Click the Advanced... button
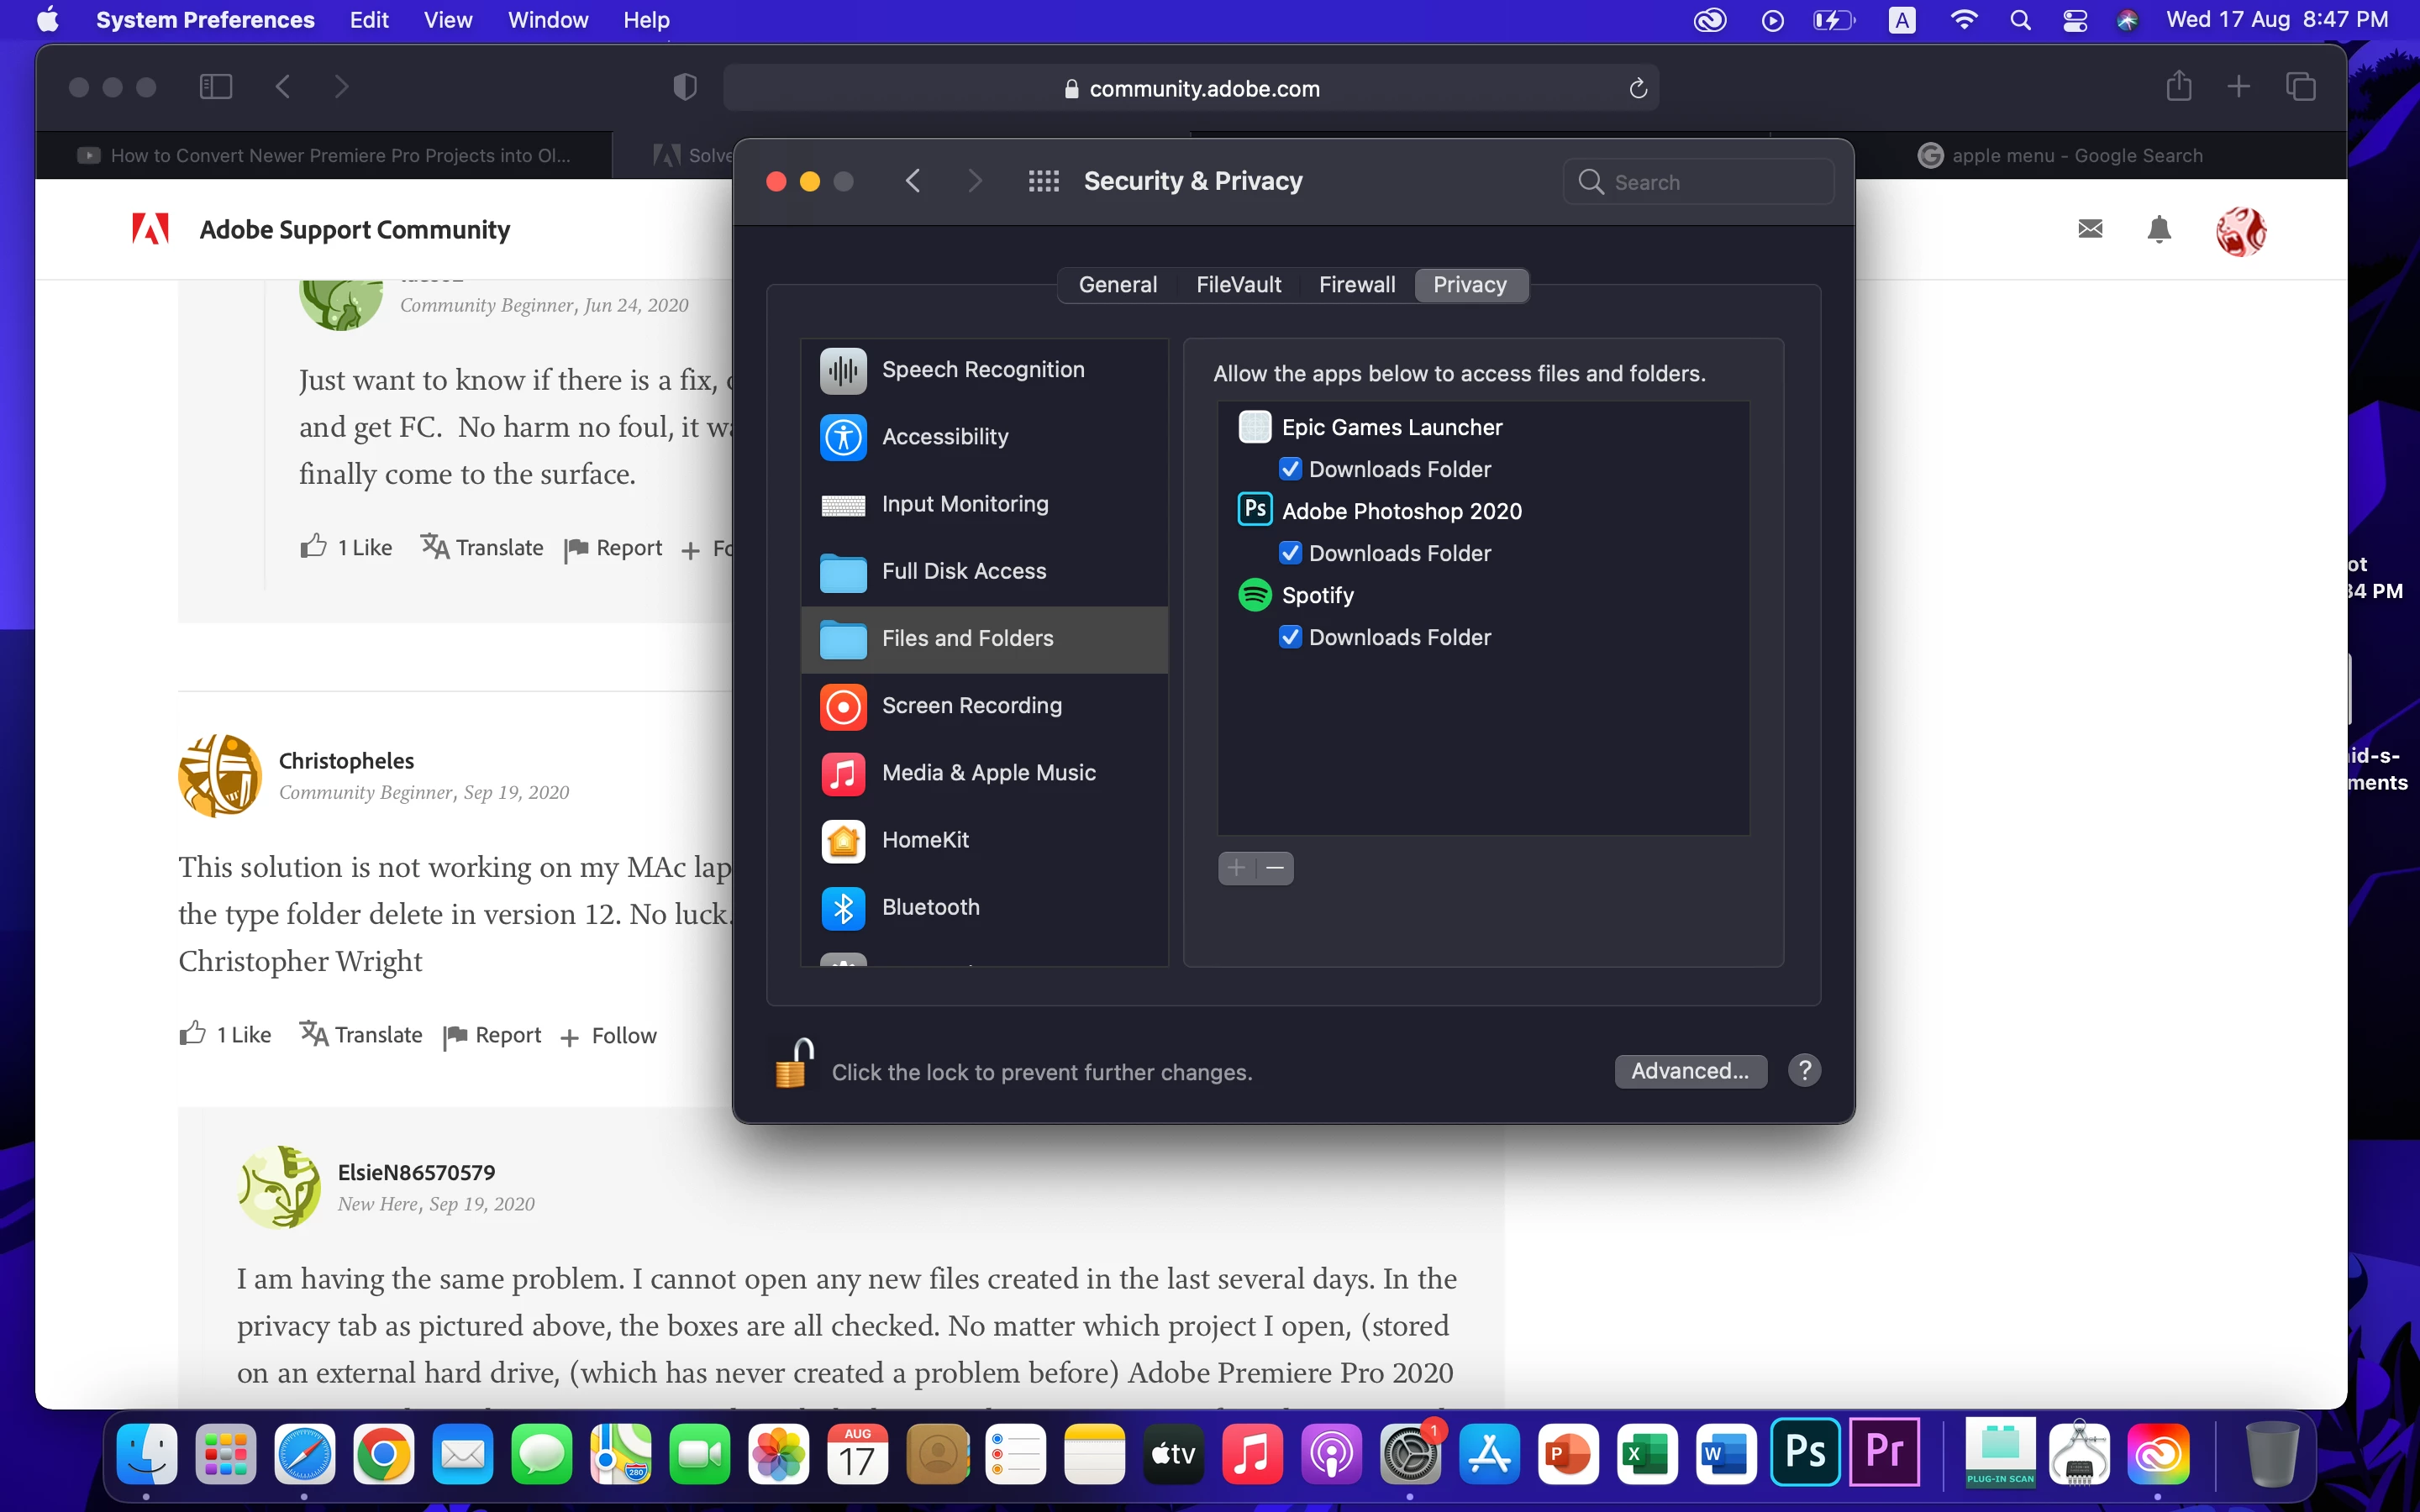 click(x=1689, y=1071)
